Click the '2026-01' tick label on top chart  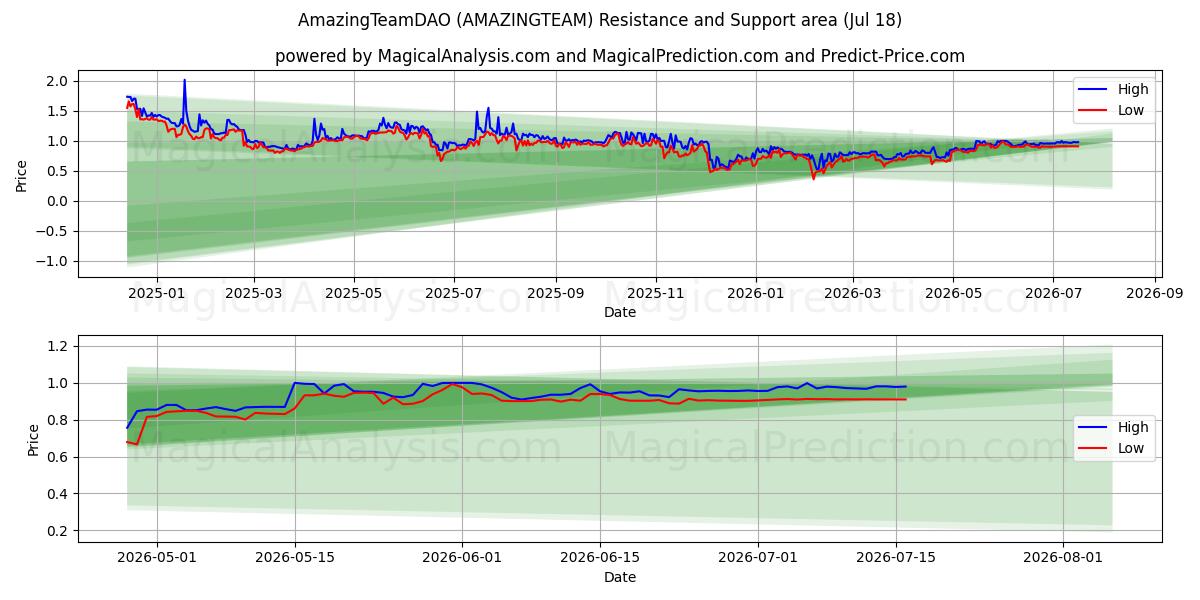point(756,294)
